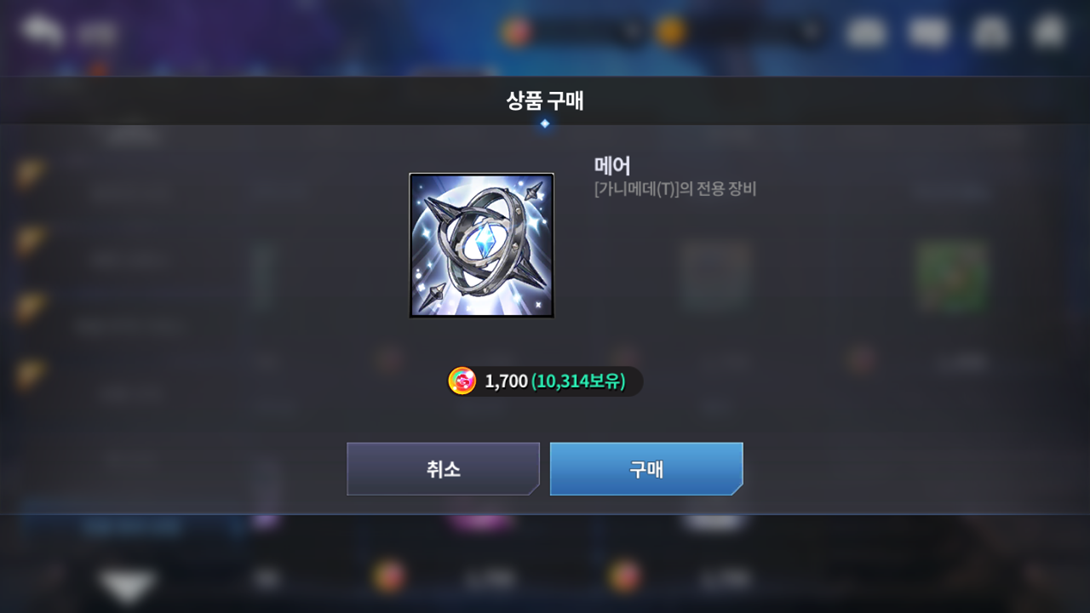Open the third white icon in top-right row
The width and height of the screenshot is (1090, 613).
coord(990,32)
